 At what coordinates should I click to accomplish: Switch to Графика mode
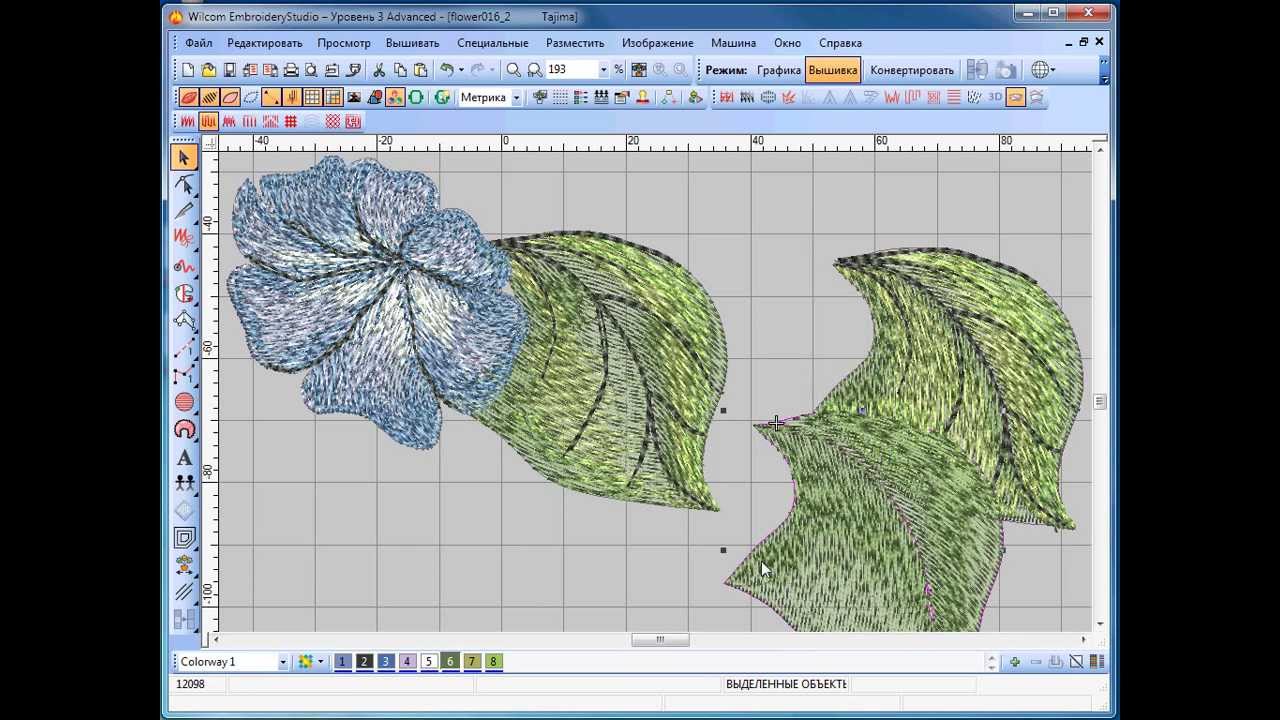[778, 70]
